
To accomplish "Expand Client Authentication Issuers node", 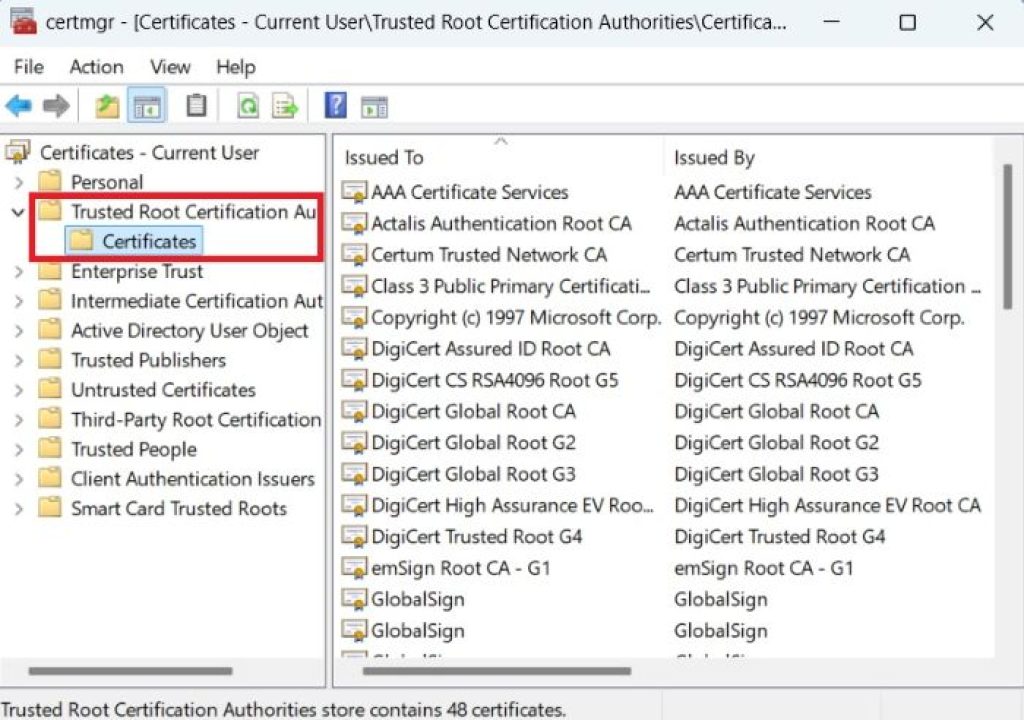I will [x=19, y=479].
